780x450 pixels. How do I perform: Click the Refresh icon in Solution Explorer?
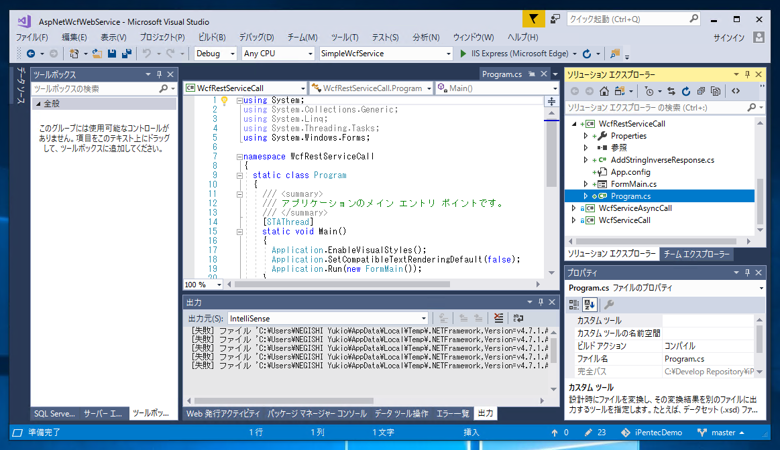pyautogui.click(x=686, y=91)
